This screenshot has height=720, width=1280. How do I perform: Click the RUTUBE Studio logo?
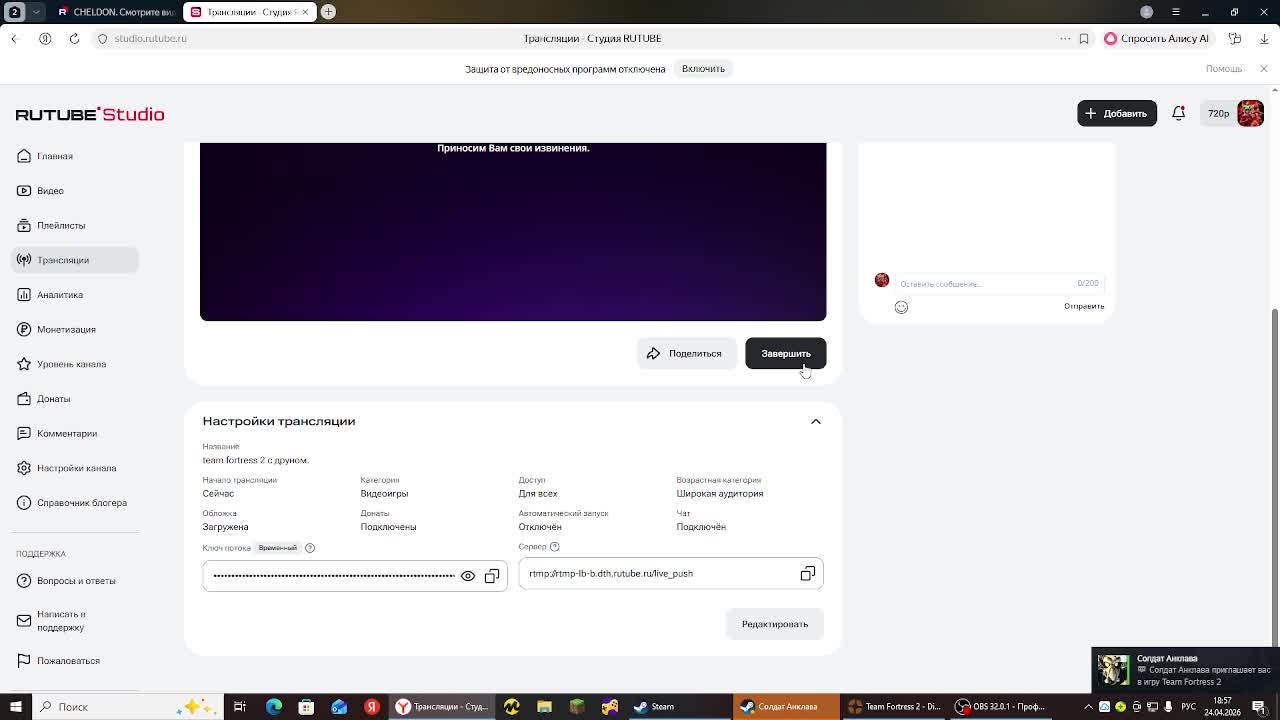click(x=90, y=114)
